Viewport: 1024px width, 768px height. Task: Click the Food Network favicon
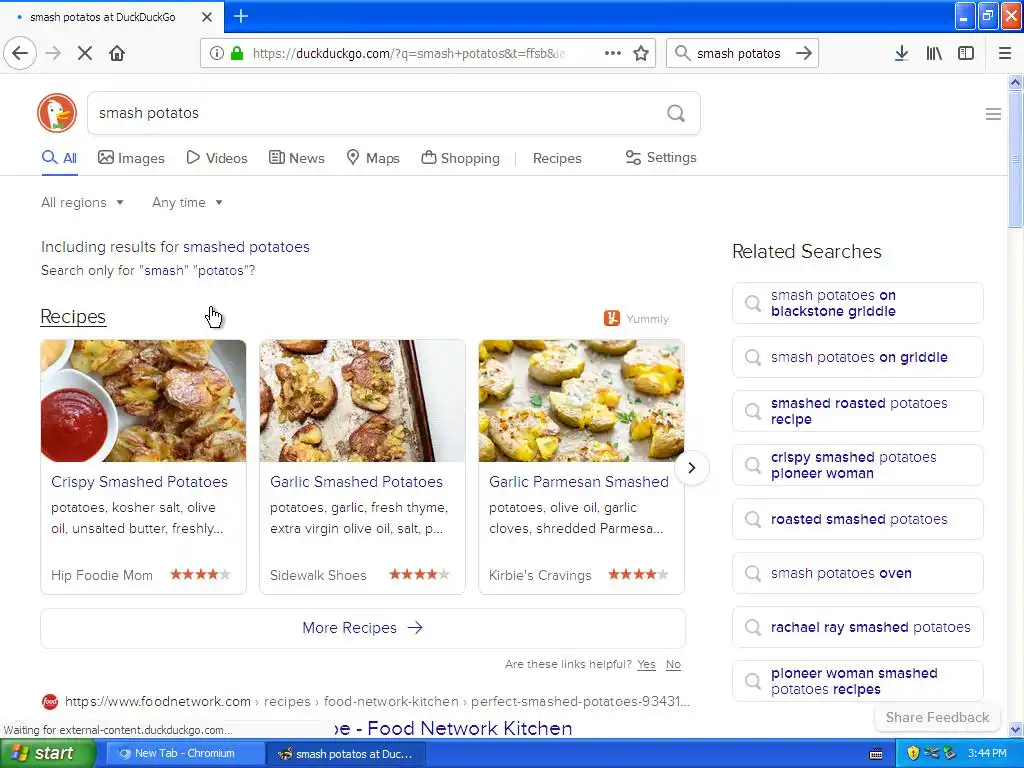(50, 701)
